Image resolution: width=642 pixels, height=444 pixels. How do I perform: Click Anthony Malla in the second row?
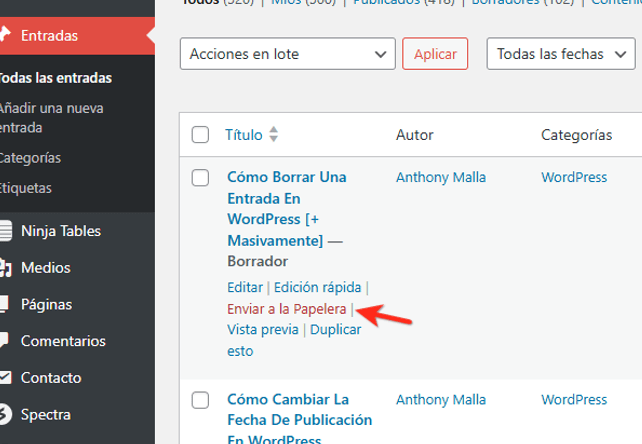[x=441, y=400]
